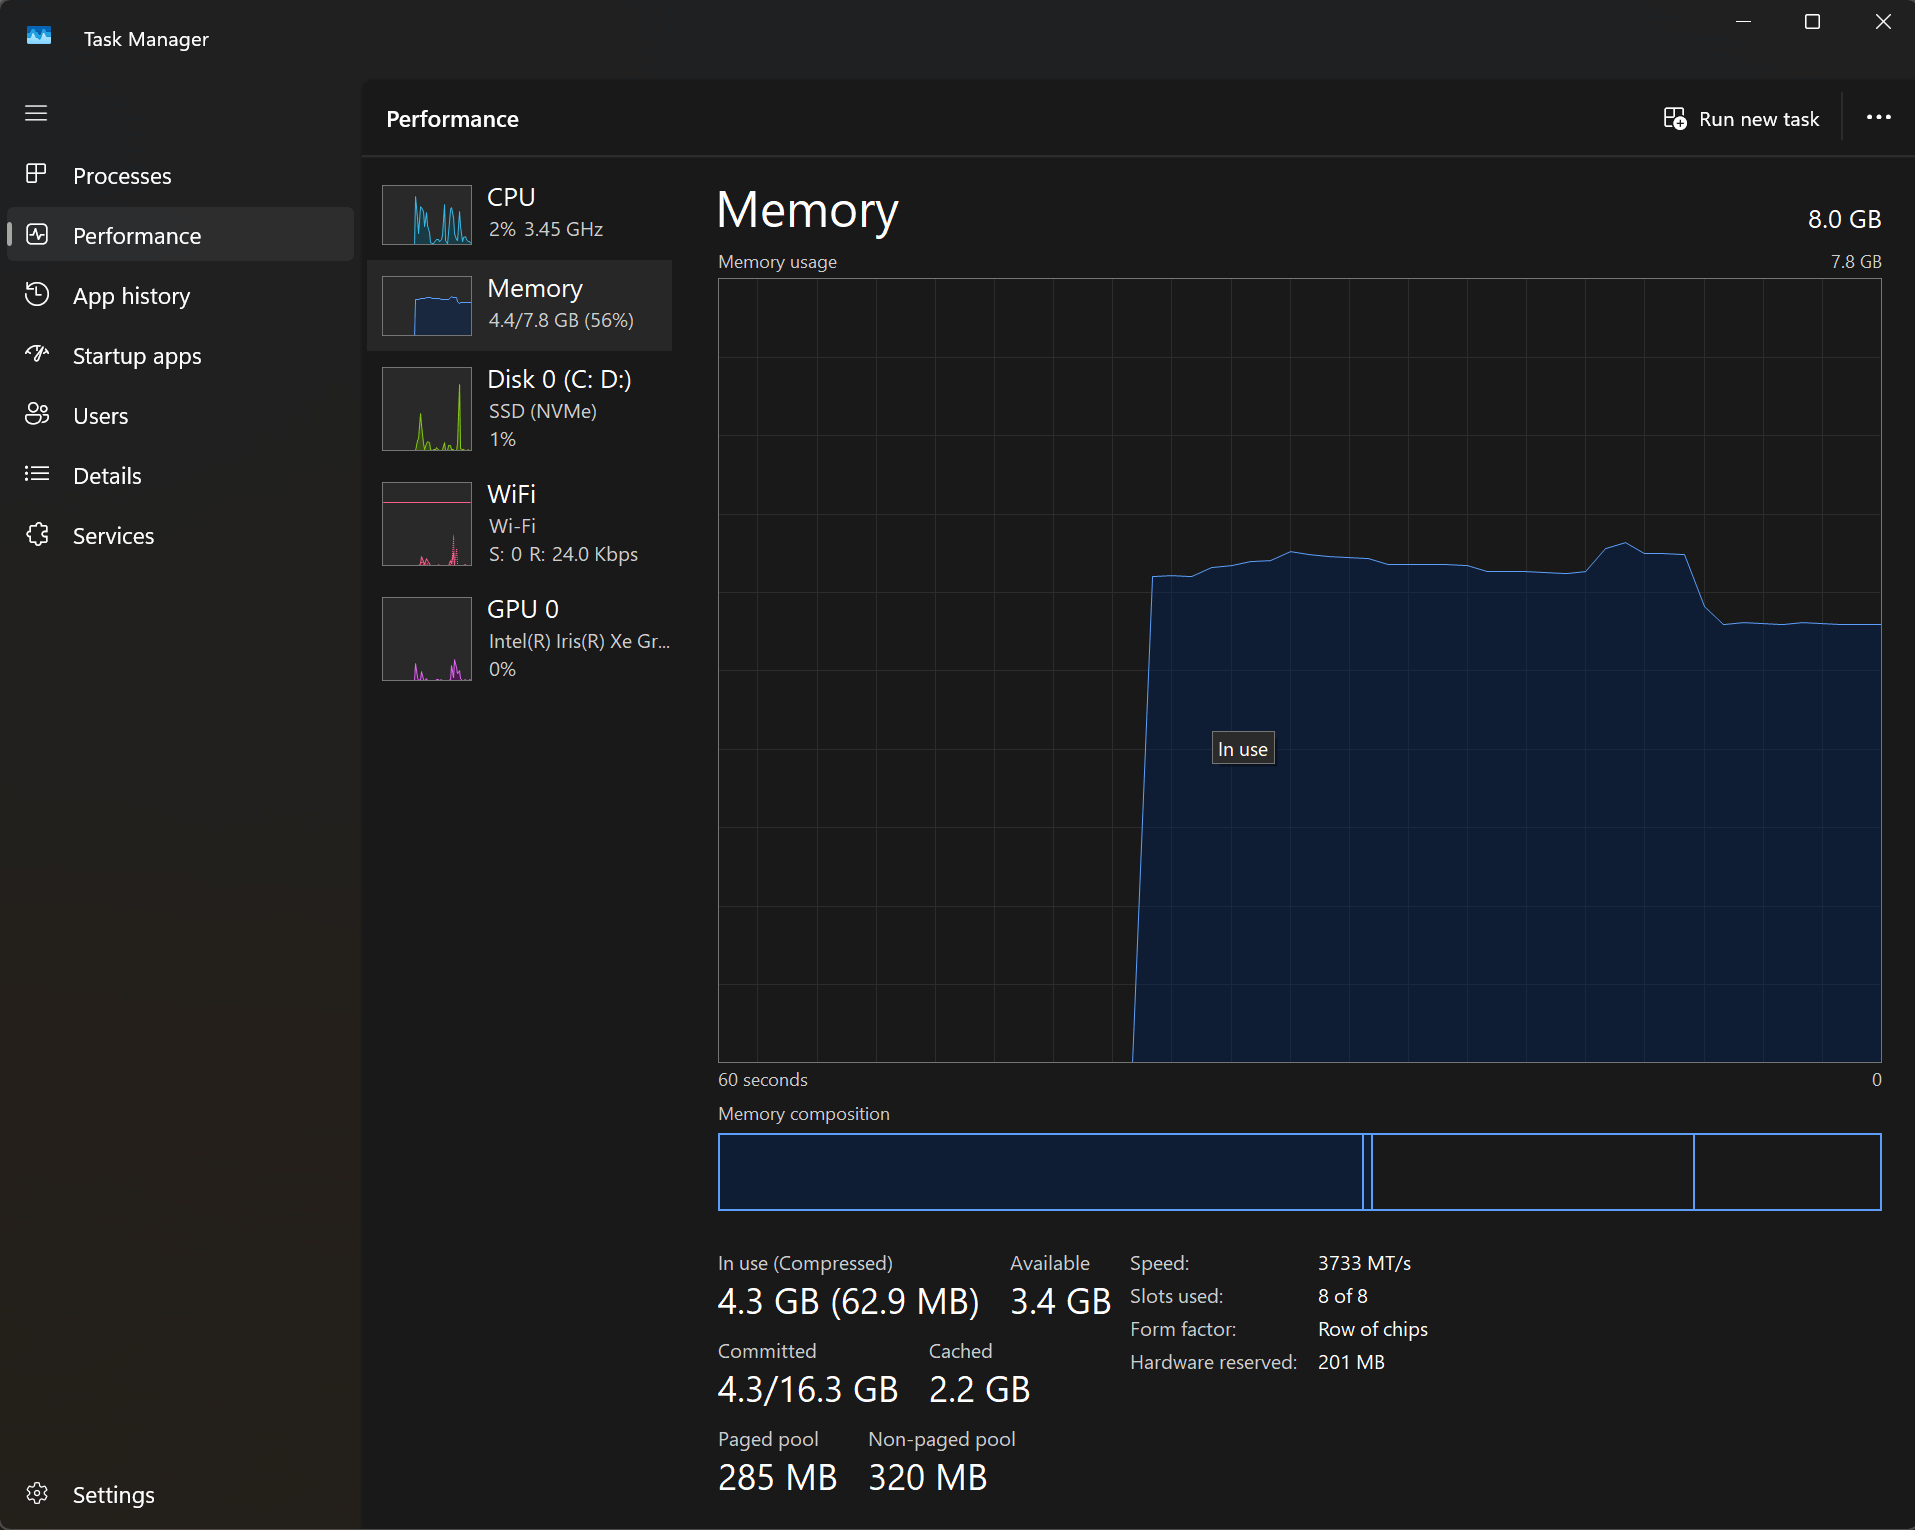Click the Row of chips form factor value

[x=1372, y=1329]
